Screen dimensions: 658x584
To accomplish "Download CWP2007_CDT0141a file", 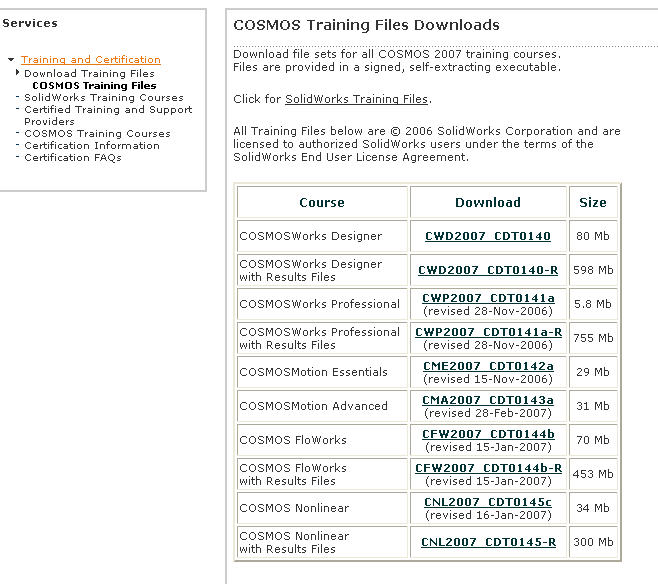I will coord(488,298).
